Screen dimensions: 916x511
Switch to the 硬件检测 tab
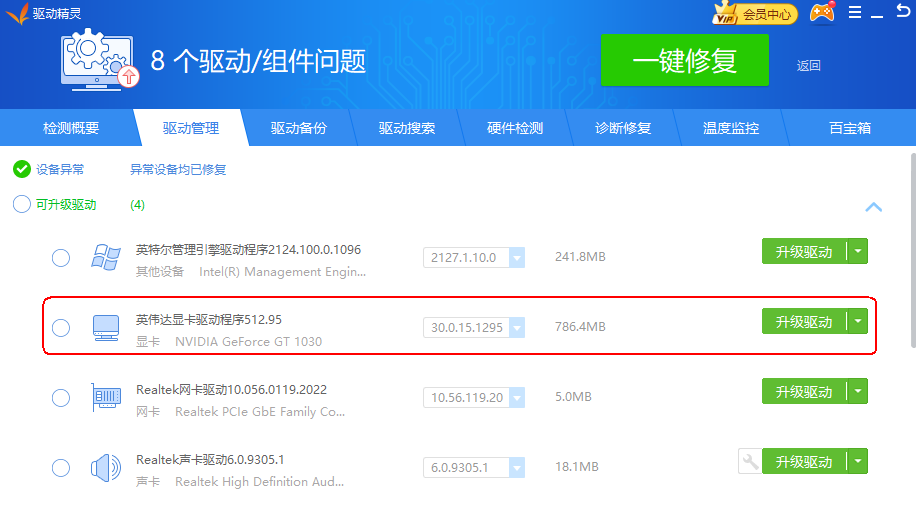tap(515, 128)
